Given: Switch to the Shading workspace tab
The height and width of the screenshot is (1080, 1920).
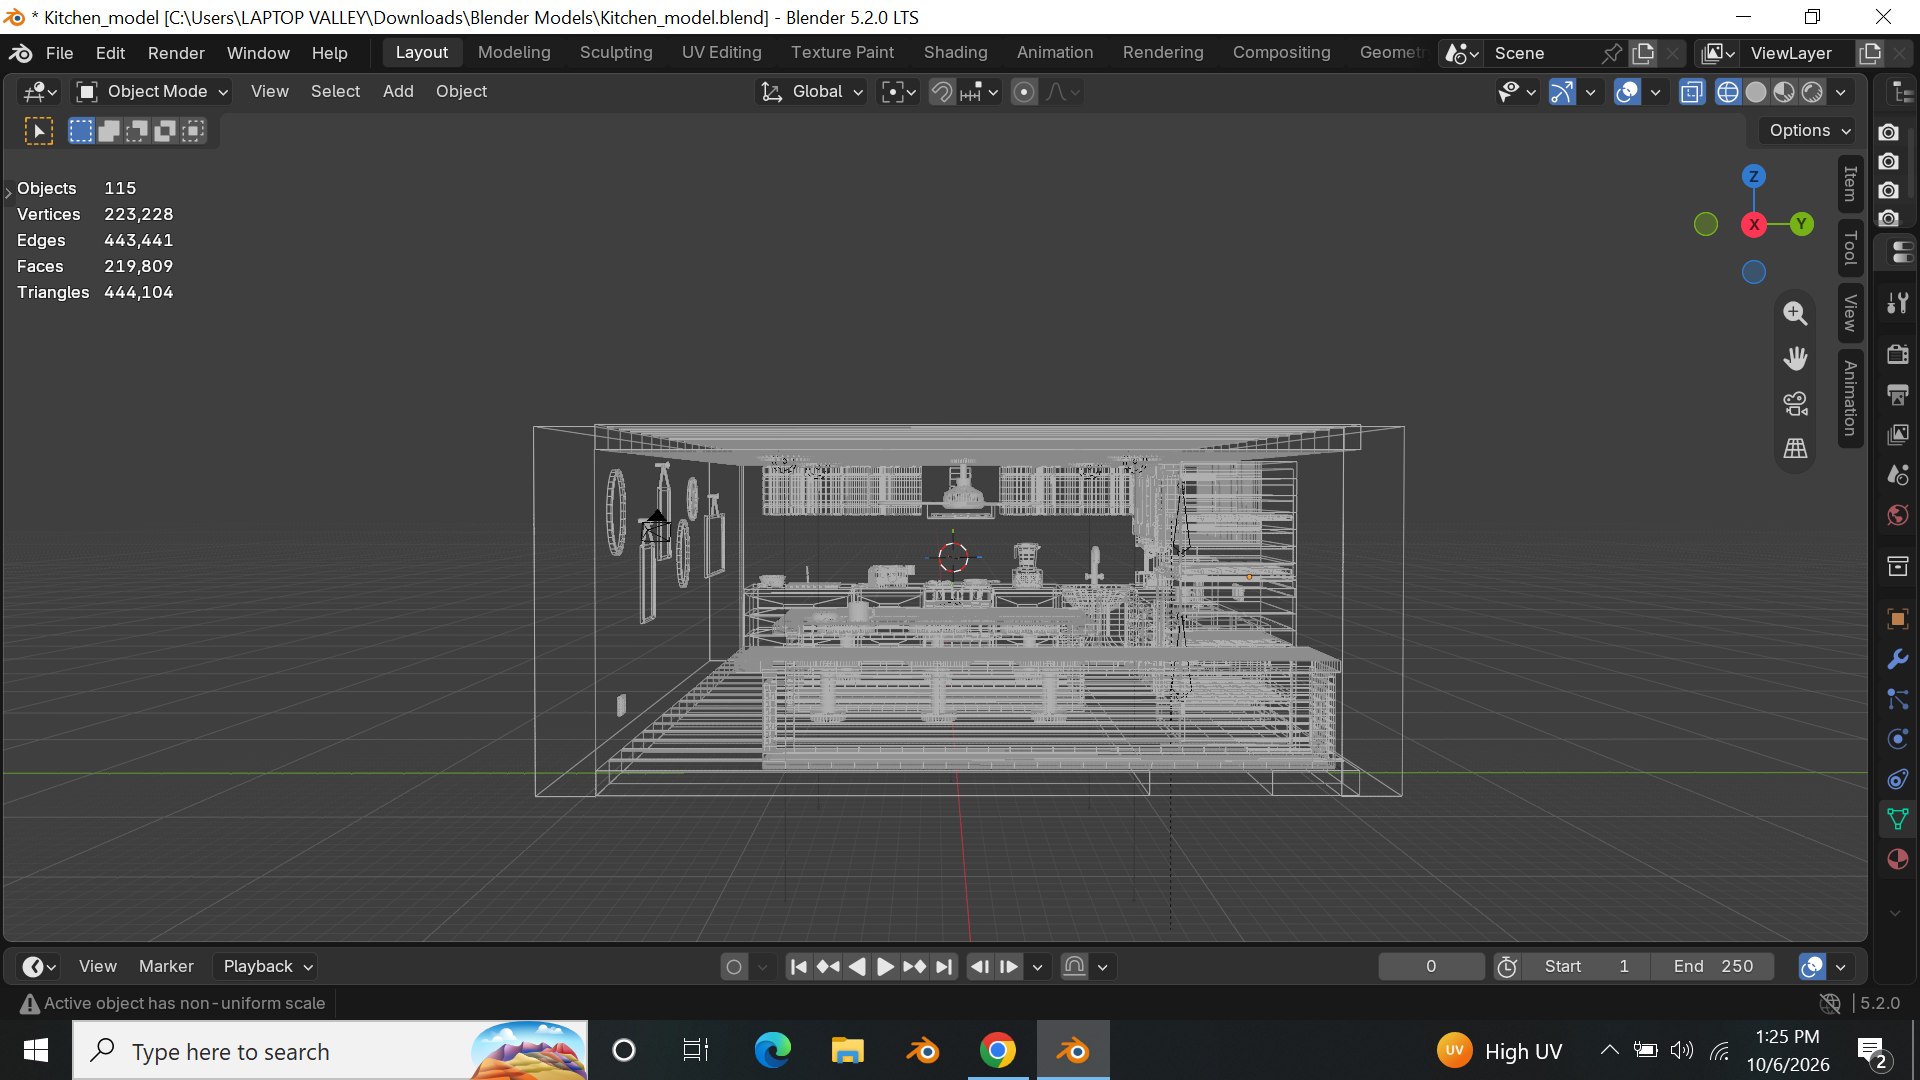Looking at the screenshot, I should coord(955,53).
